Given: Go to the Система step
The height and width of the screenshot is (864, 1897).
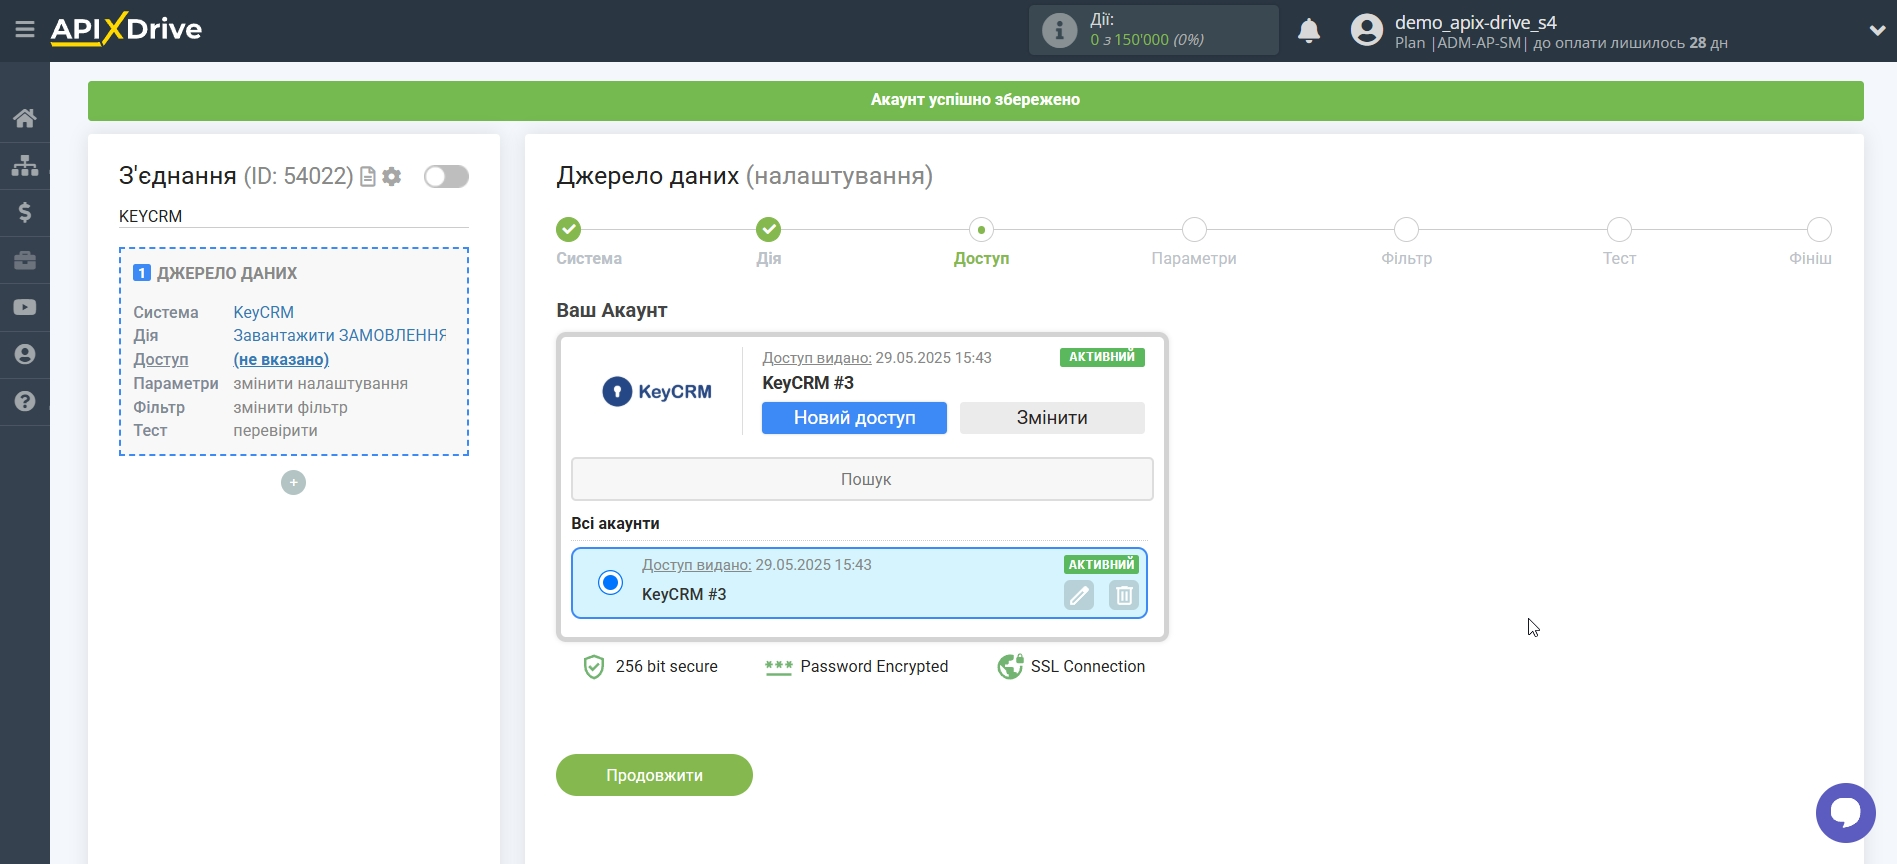Looking at the screenshot, I should coord(569,230).
